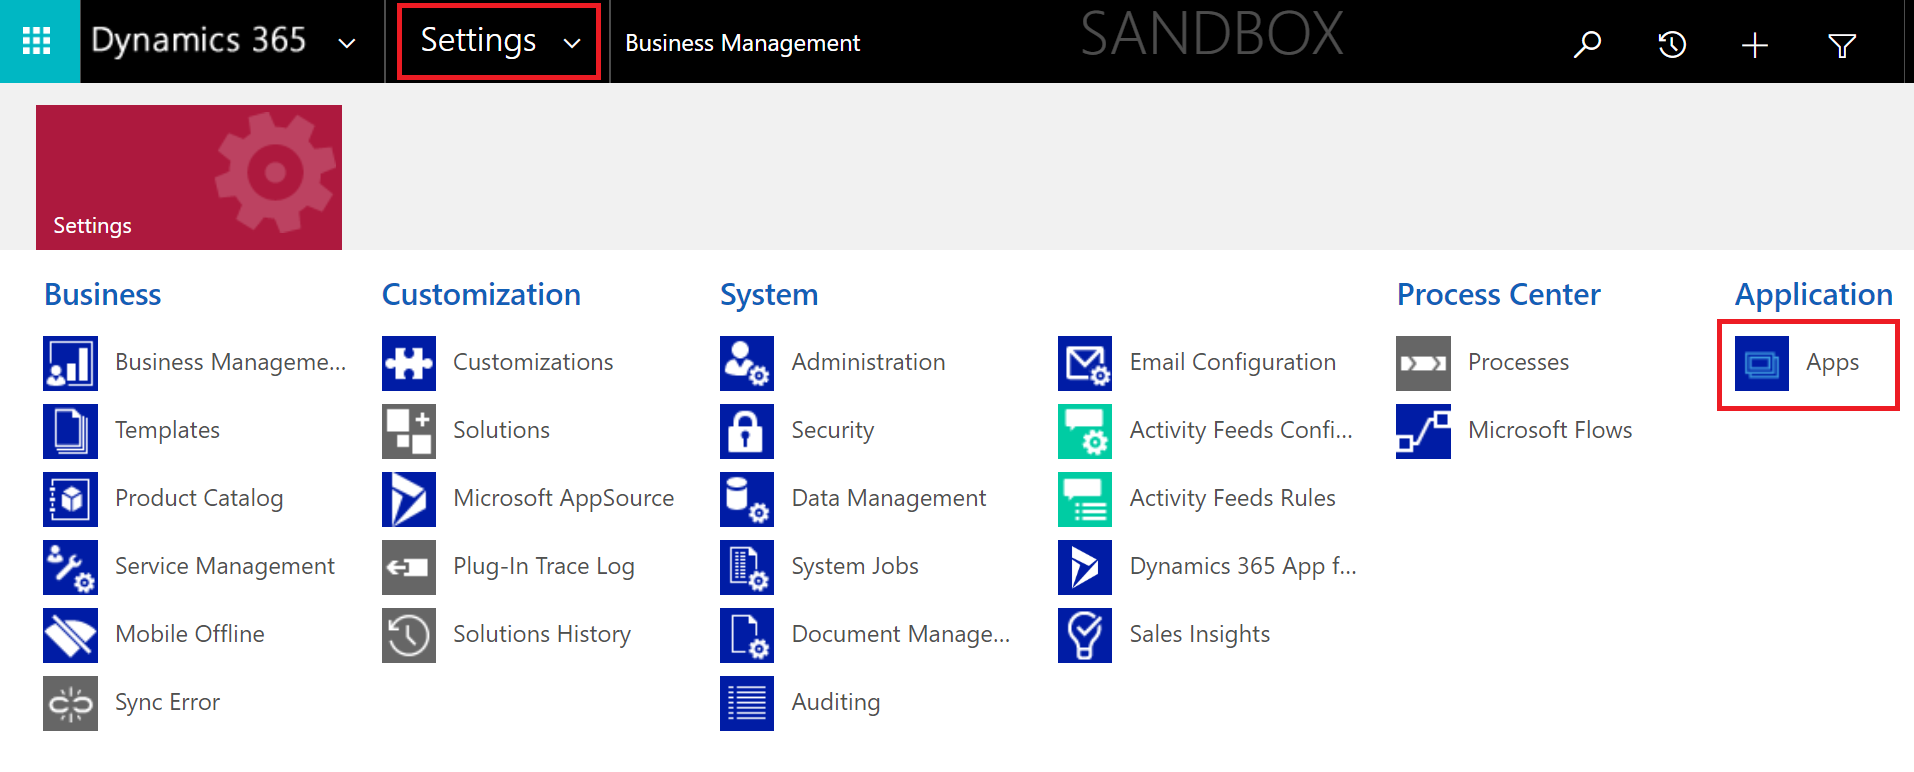
Task: Open Processes link
Action: pyautogui.click(x=1518, y=362)
